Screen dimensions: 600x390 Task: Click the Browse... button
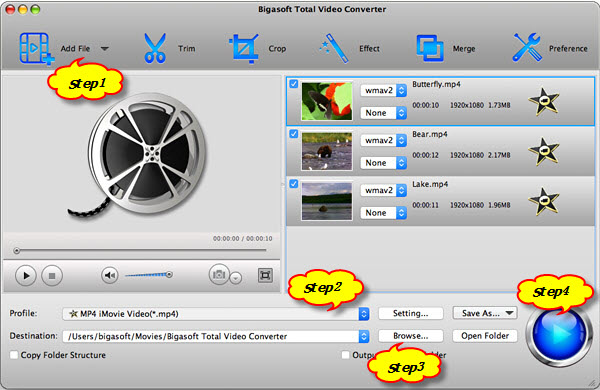coord(411,336)
